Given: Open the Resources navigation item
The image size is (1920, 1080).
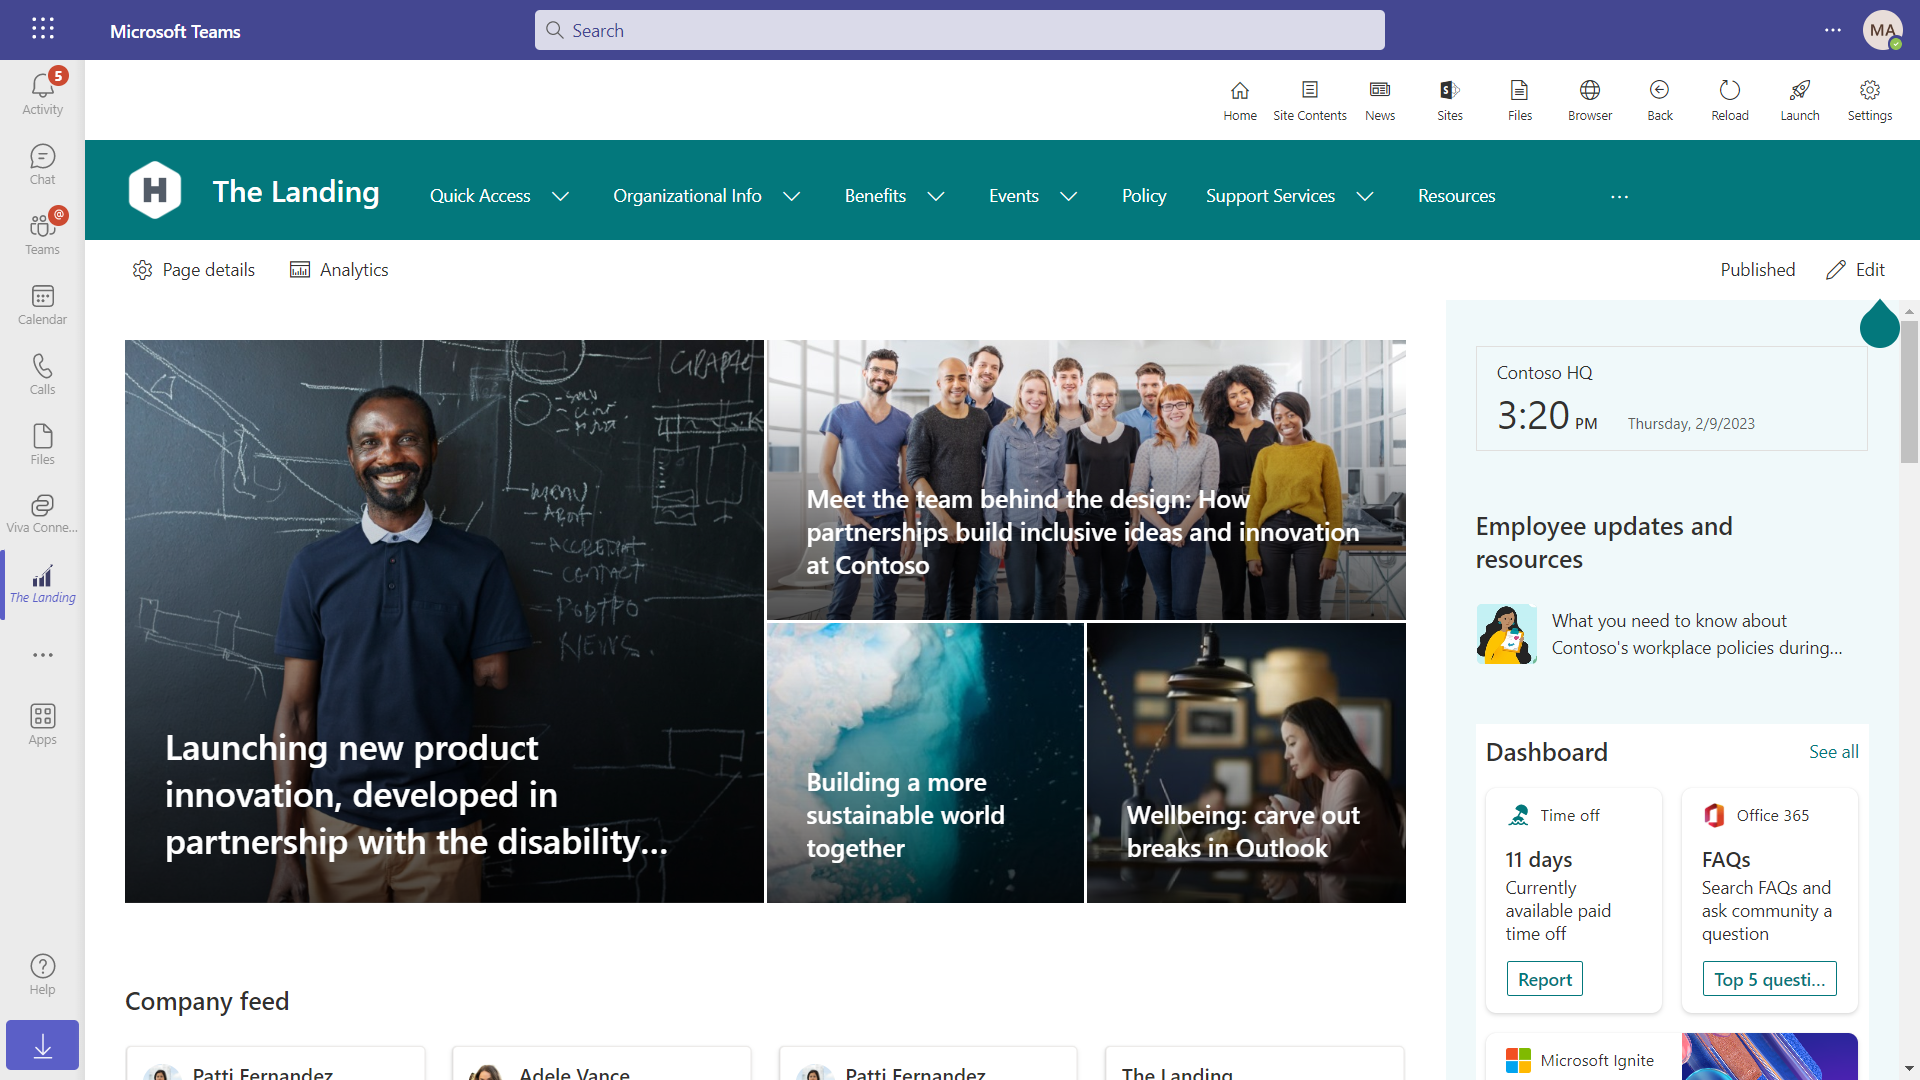Looking at the screenshot, I should tap(1456, 196).
